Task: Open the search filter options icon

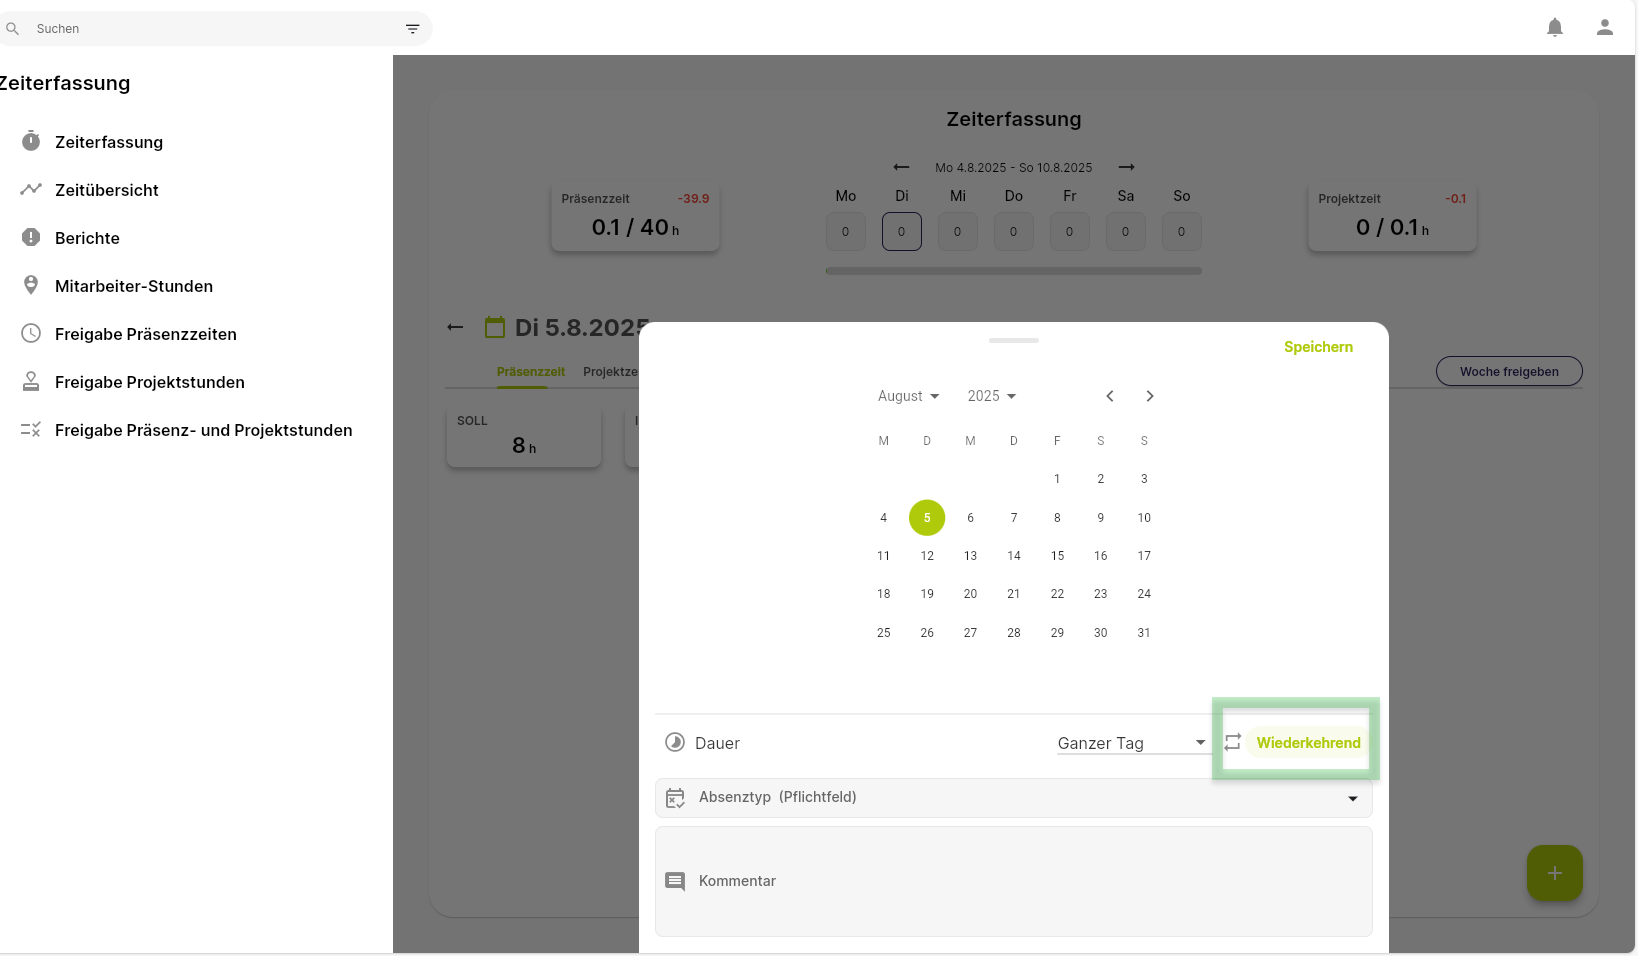Action: click(x=412, y=29)
